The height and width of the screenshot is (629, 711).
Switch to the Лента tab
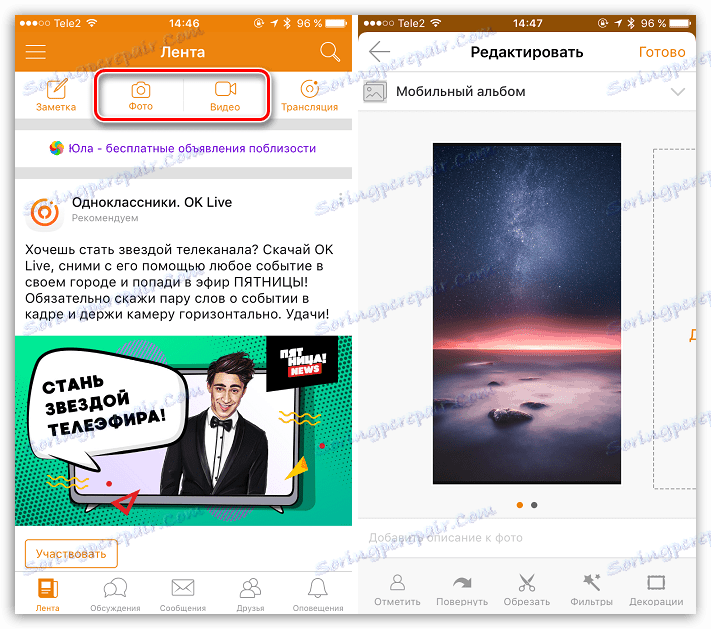[47, 595]
